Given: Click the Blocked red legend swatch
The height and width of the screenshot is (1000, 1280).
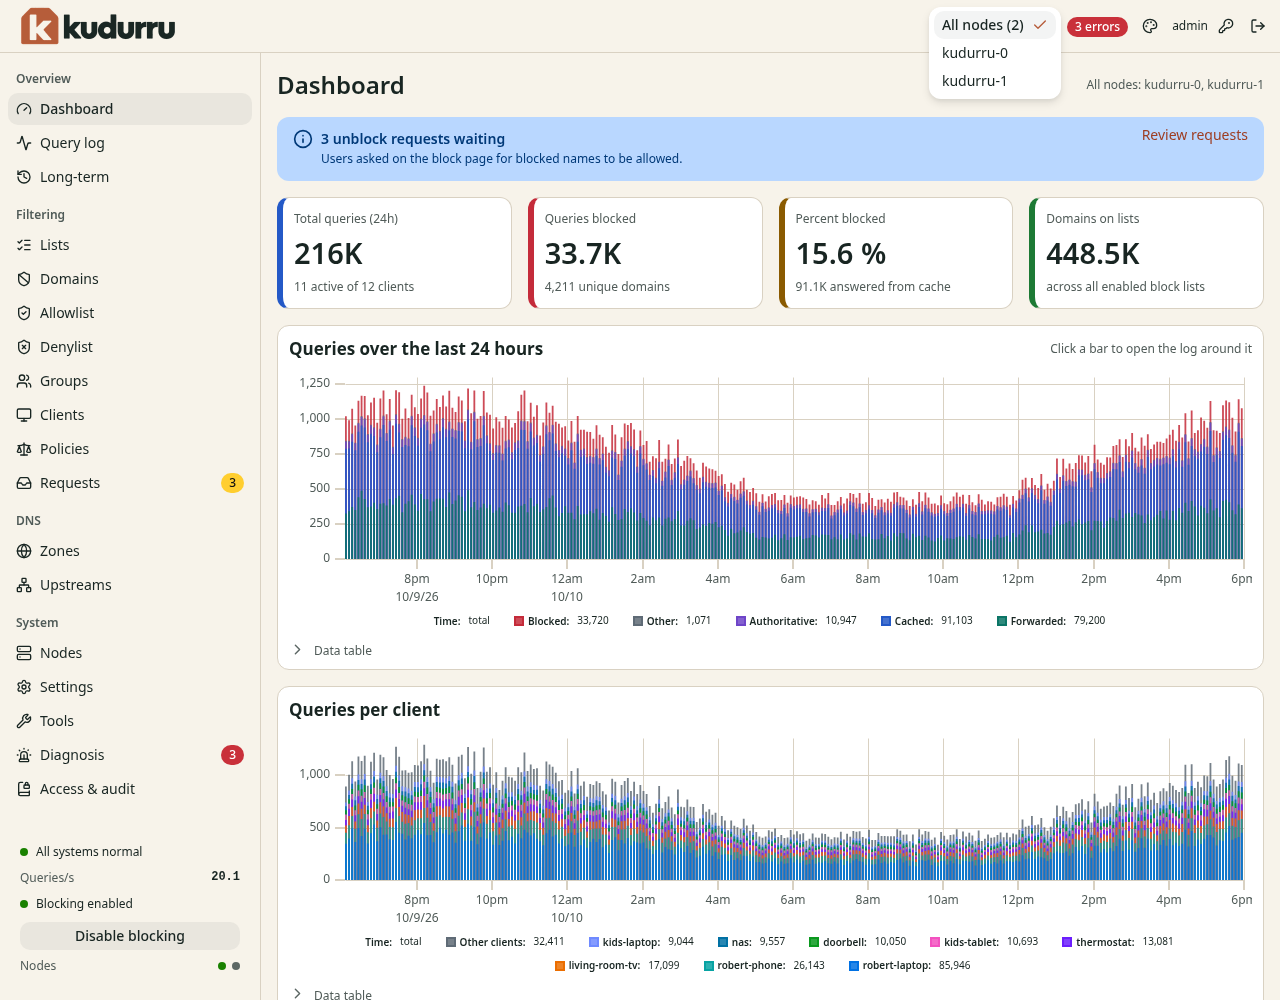Looking at the screenshot, I should click(x=519, y=621).
